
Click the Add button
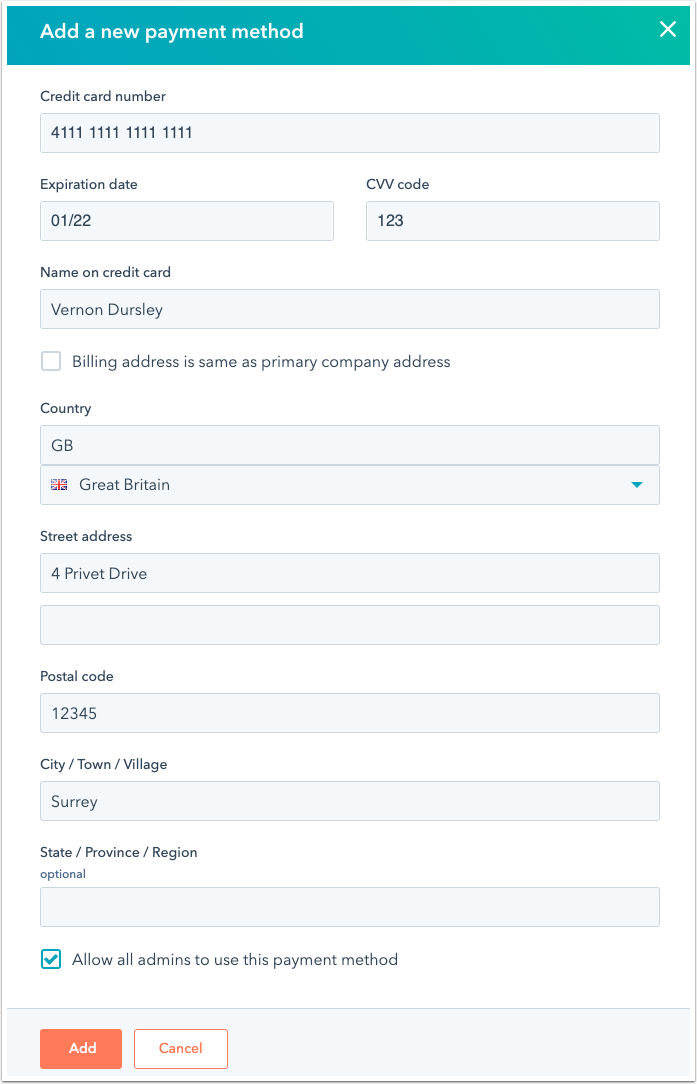[81, 1049]
